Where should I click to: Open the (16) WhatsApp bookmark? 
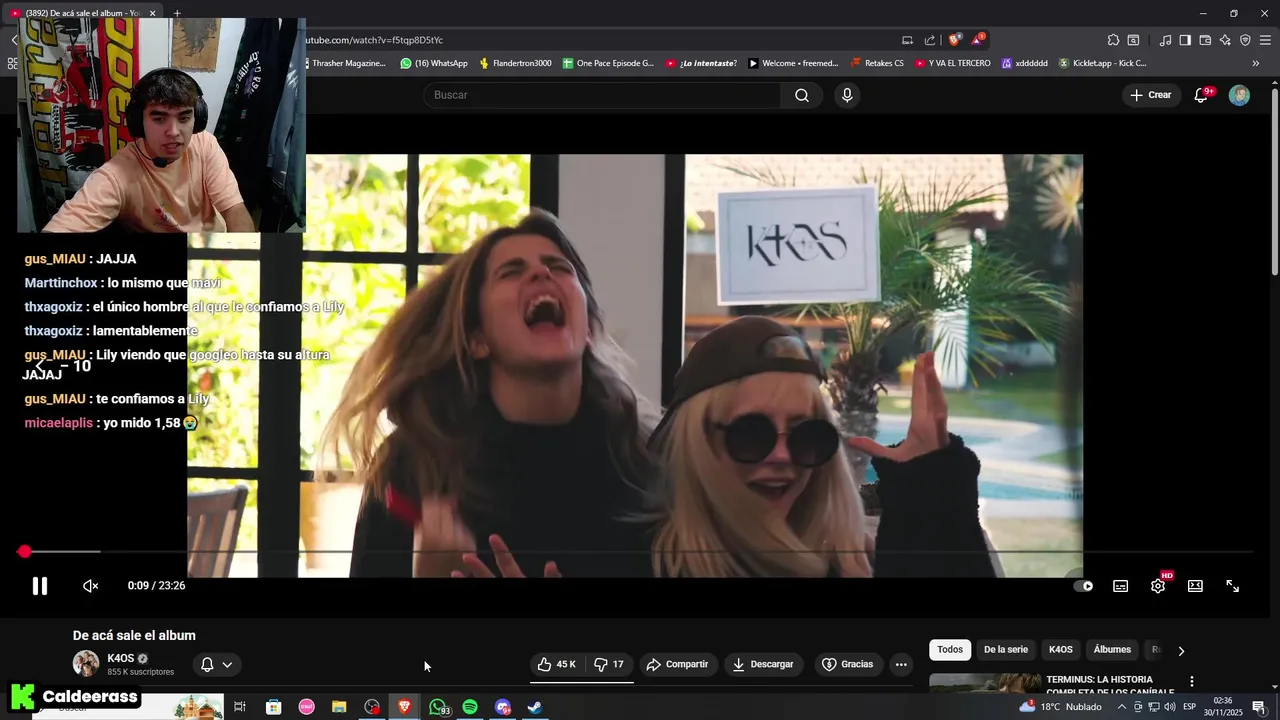coord(434,63)
